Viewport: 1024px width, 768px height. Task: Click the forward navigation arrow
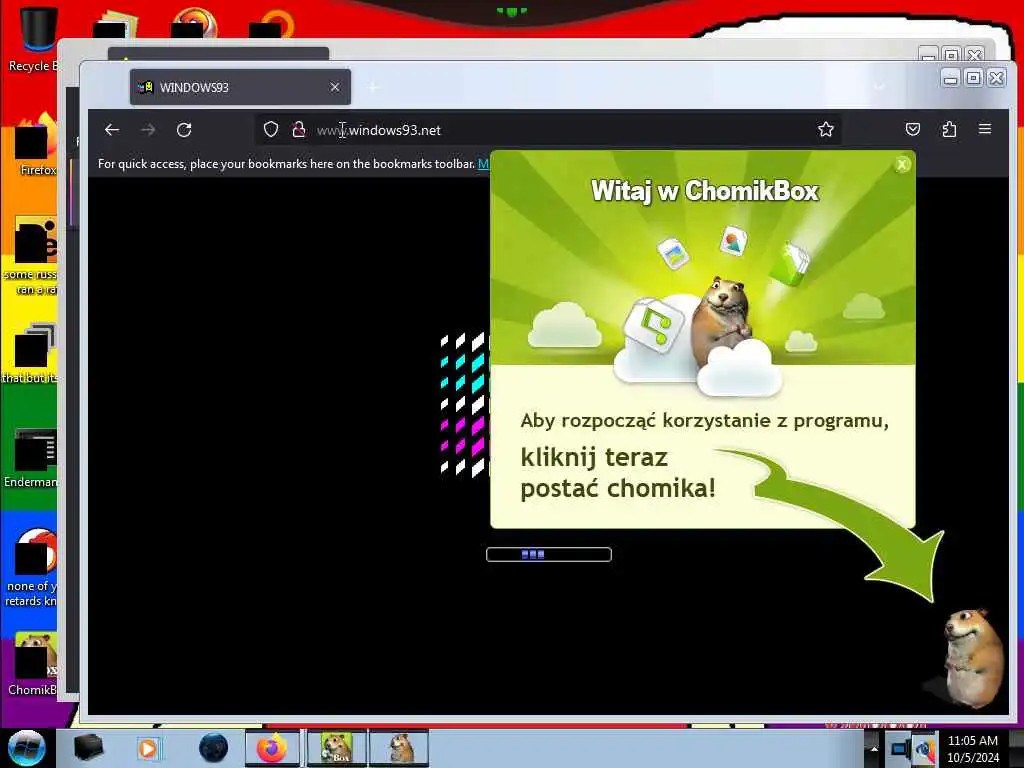148,130
